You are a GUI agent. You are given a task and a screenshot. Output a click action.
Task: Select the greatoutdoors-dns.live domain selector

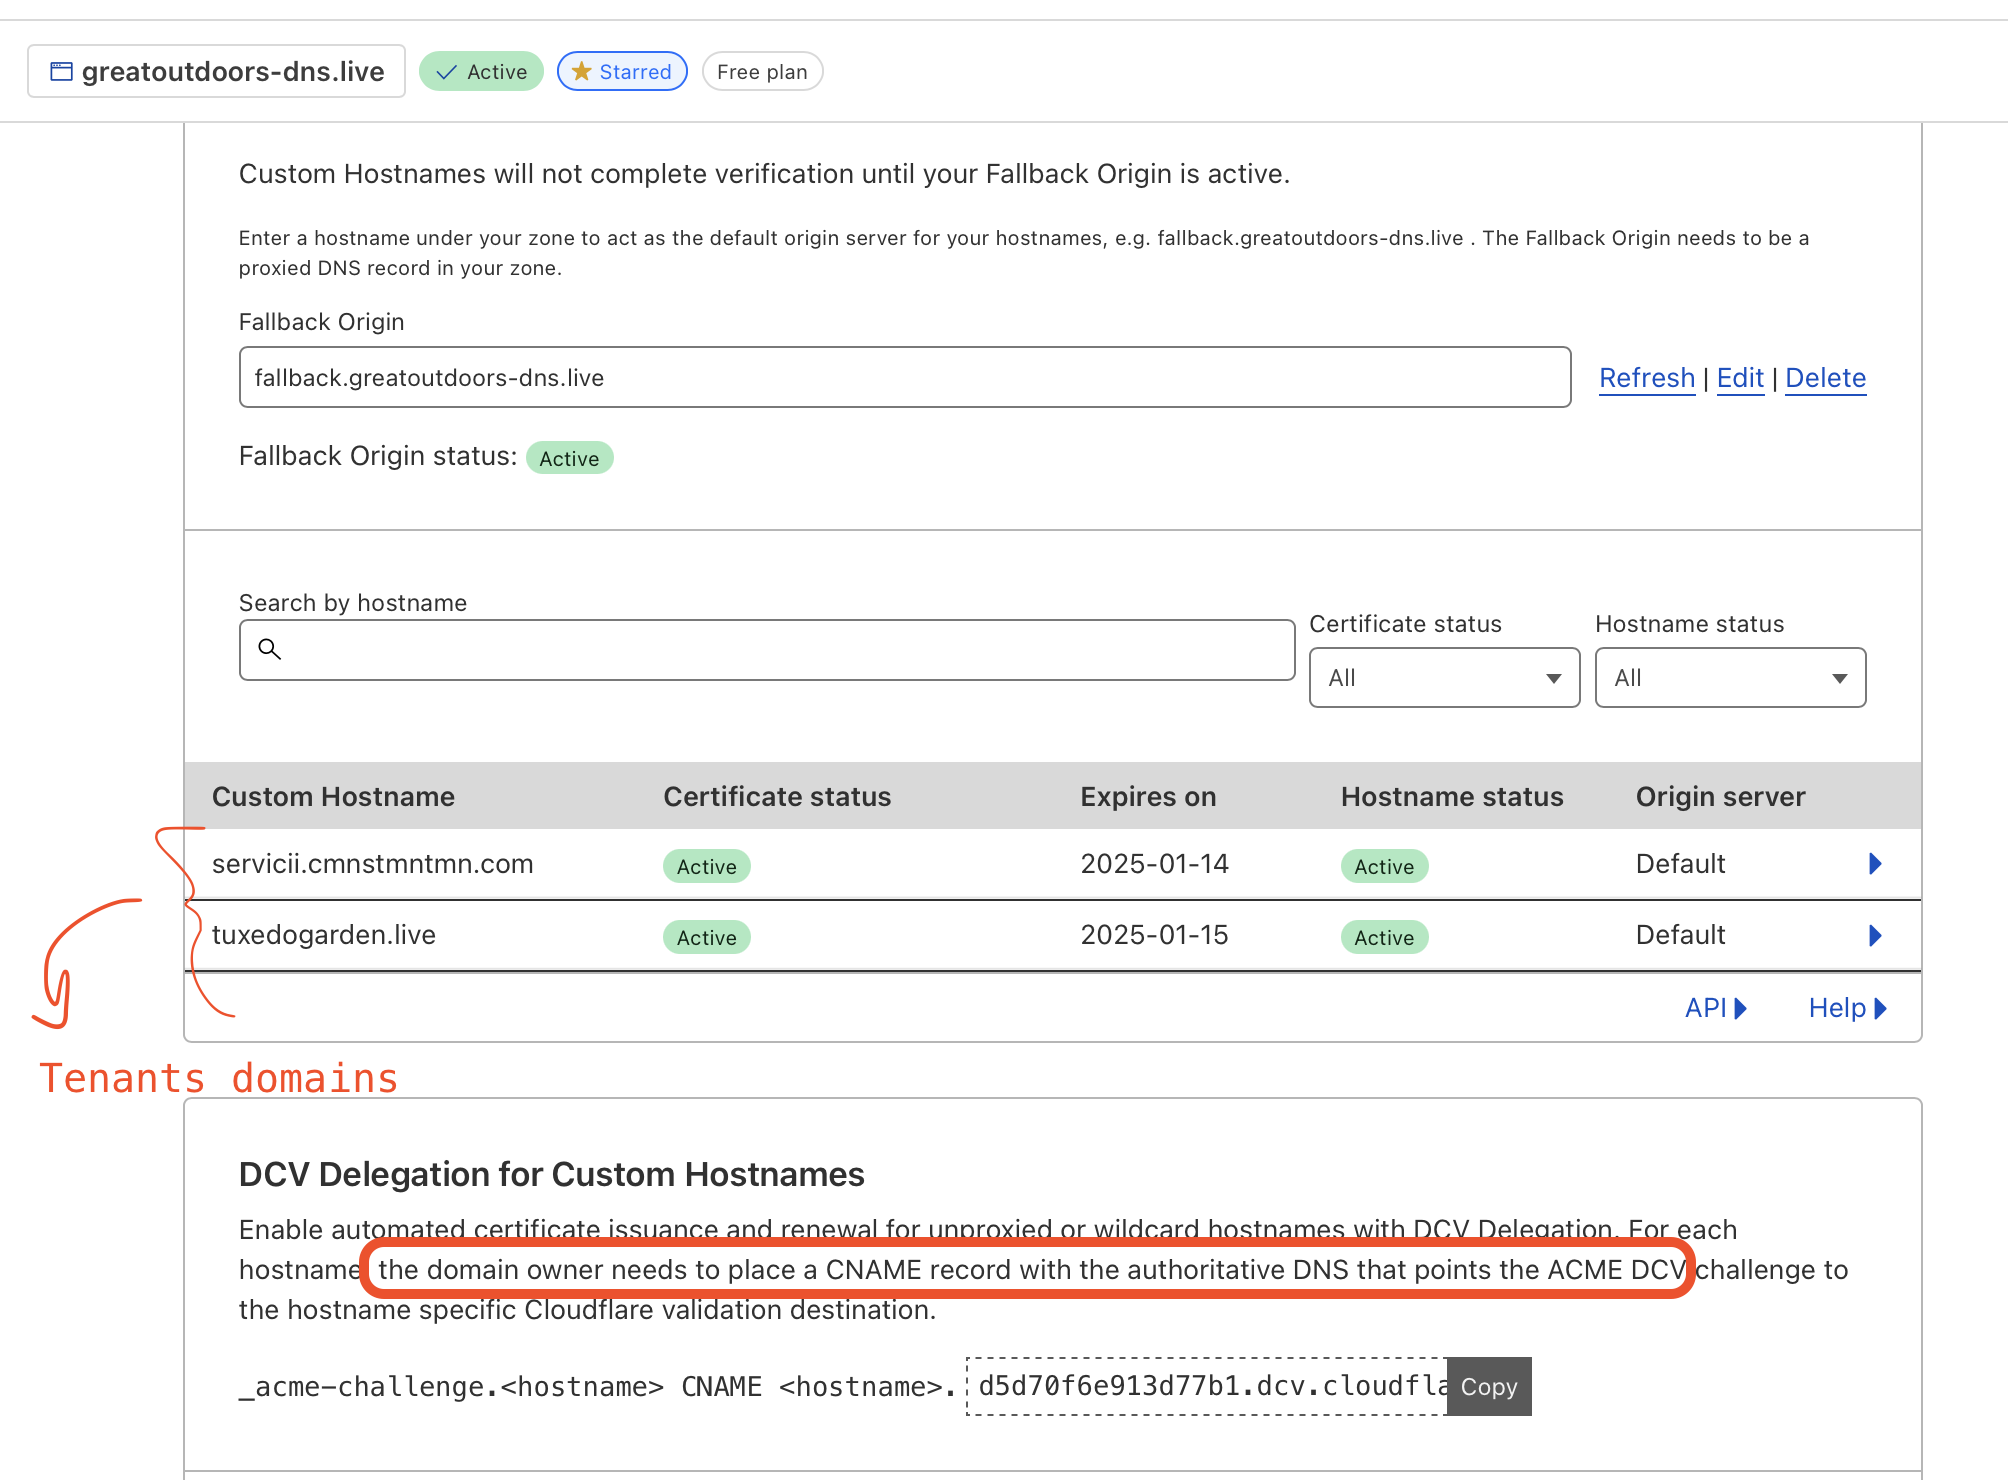216,72
